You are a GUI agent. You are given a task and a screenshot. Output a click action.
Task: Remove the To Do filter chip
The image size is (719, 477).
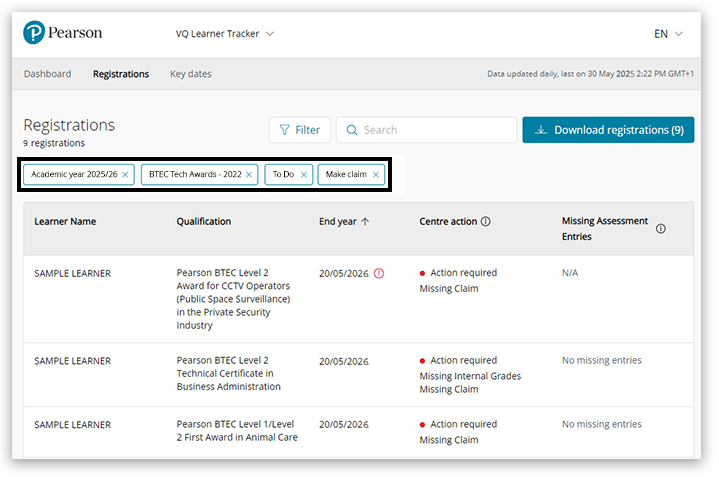(x=304, y=174)
